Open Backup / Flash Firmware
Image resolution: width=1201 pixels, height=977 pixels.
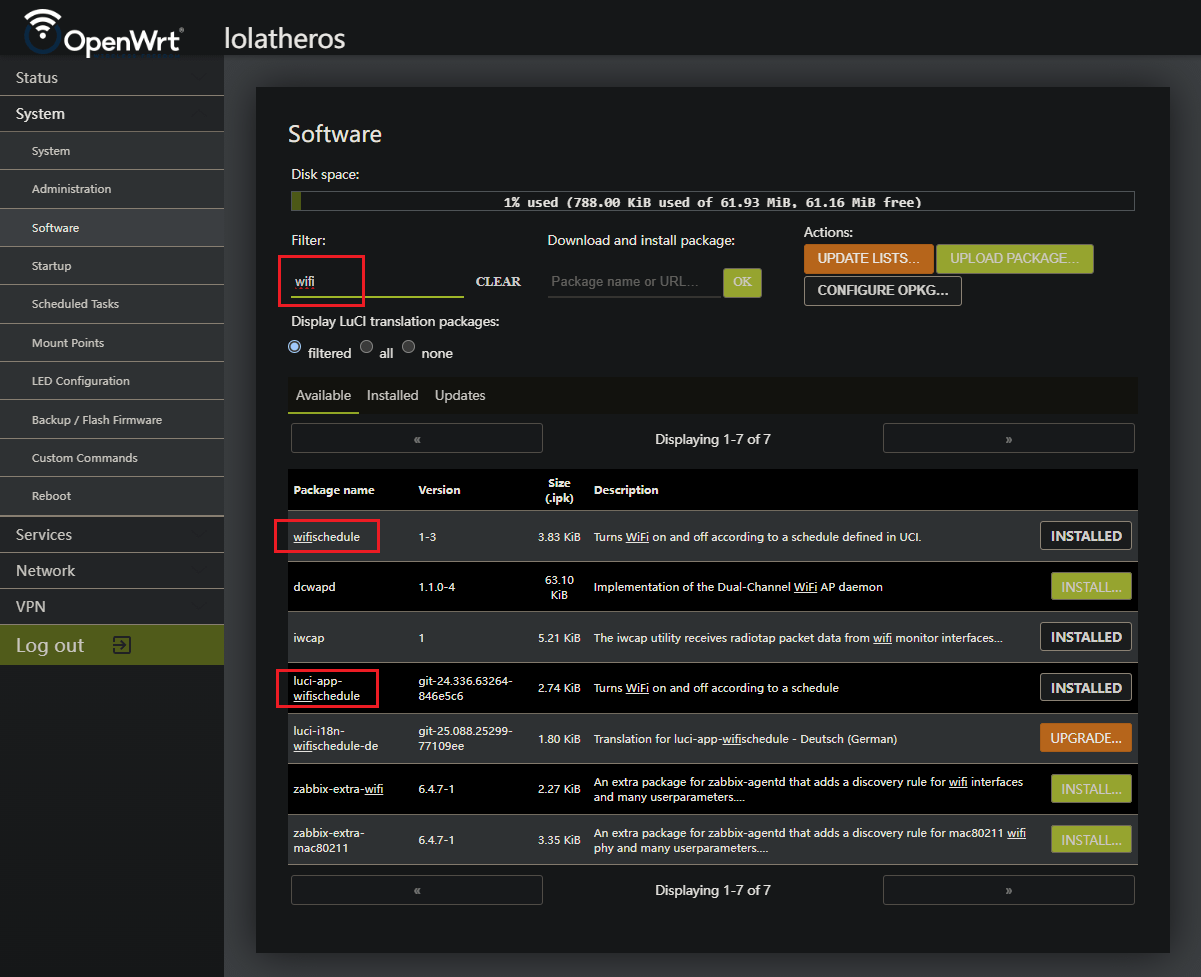point(112,420)
